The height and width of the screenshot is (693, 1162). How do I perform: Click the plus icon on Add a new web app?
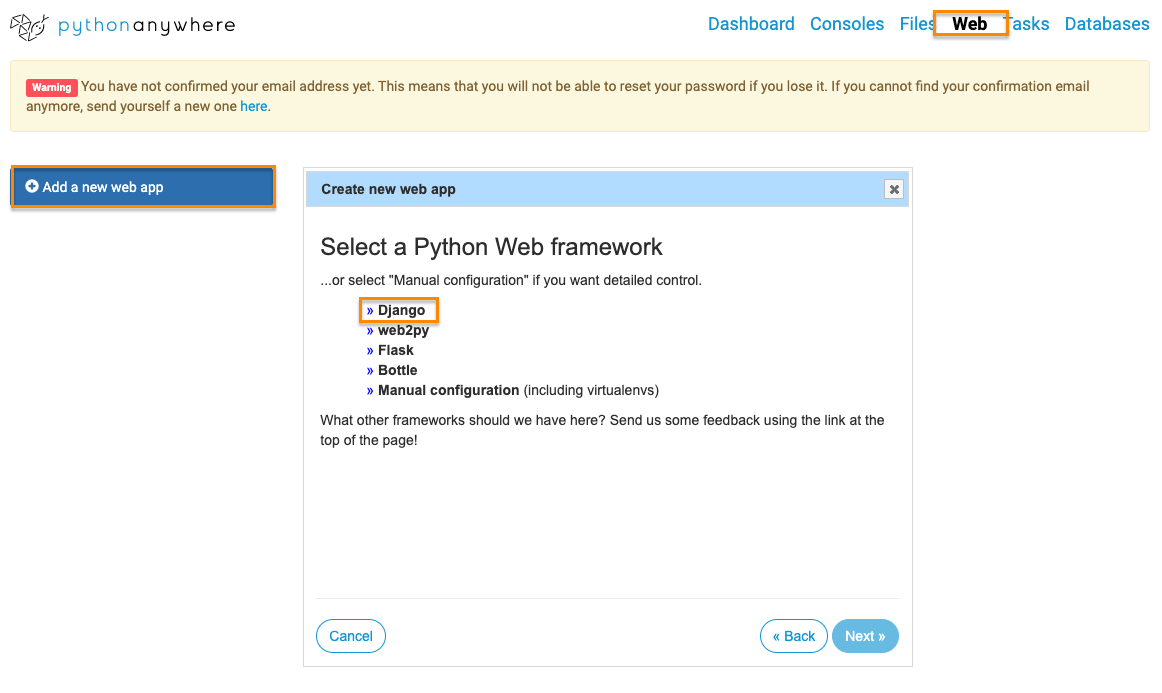[32, 187]
